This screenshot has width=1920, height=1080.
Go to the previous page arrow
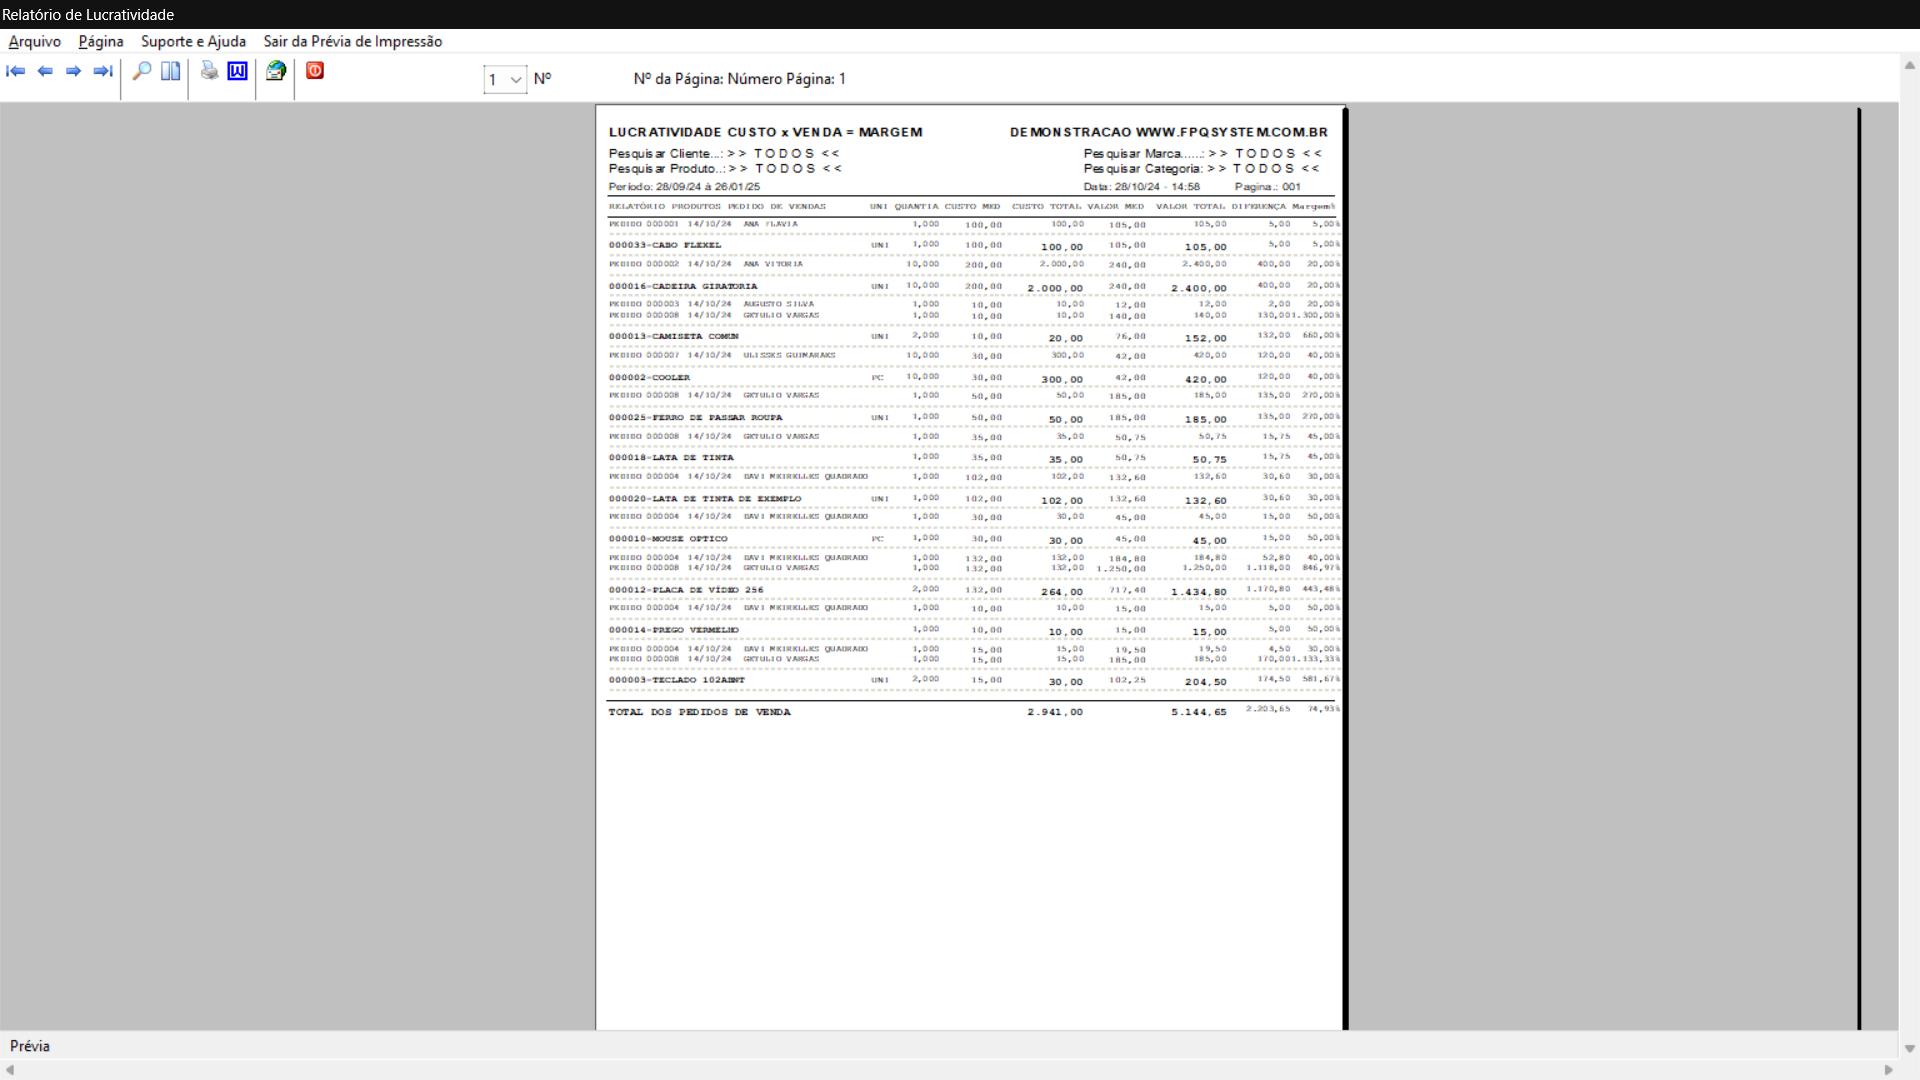click(x=45, y=71)
